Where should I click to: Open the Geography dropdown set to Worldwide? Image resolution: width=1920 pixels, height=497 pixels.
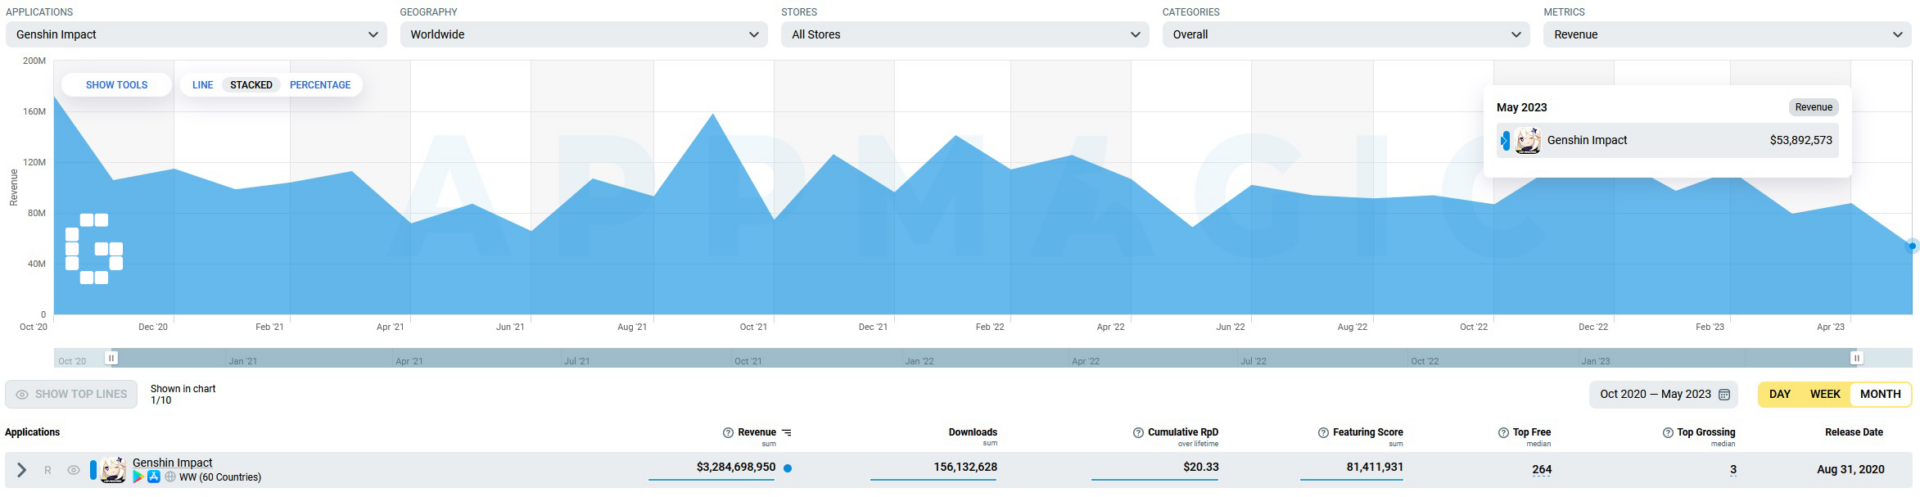tap(584, 34)
